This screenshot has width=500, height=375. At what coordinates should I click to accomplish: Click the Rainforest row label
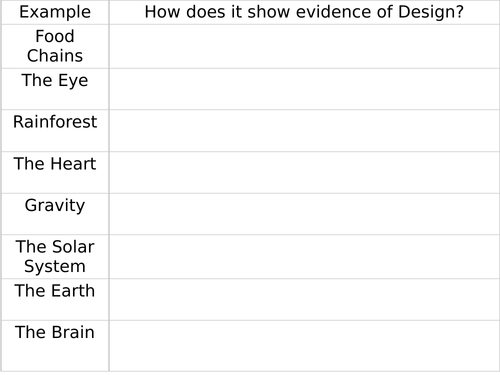coord(55,122)
